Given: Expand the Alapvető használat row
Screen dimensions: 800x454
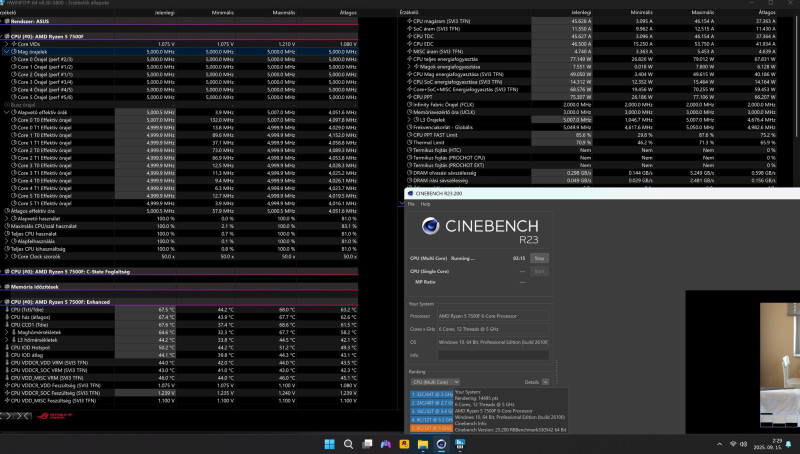Looking at the screenshot, I should (7, 218).
